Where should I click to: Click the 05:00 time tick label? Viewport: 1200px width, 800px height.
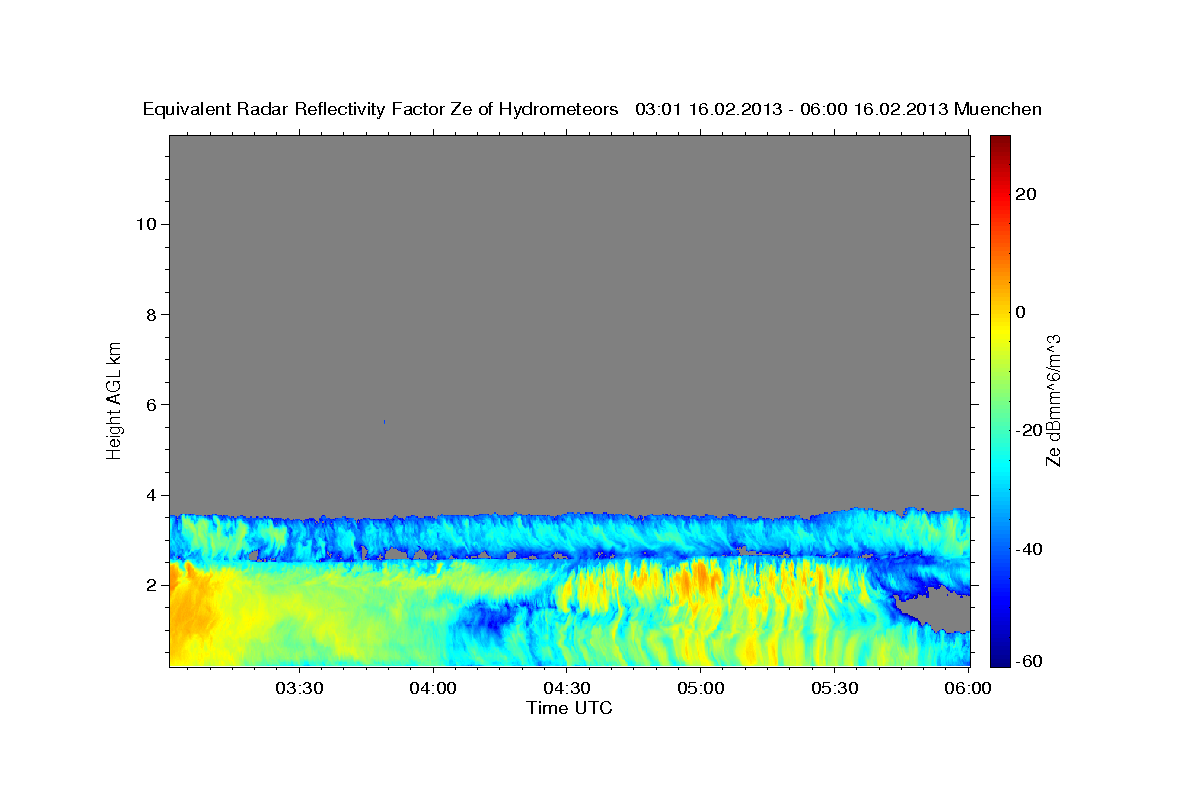[x=701, y=688]
